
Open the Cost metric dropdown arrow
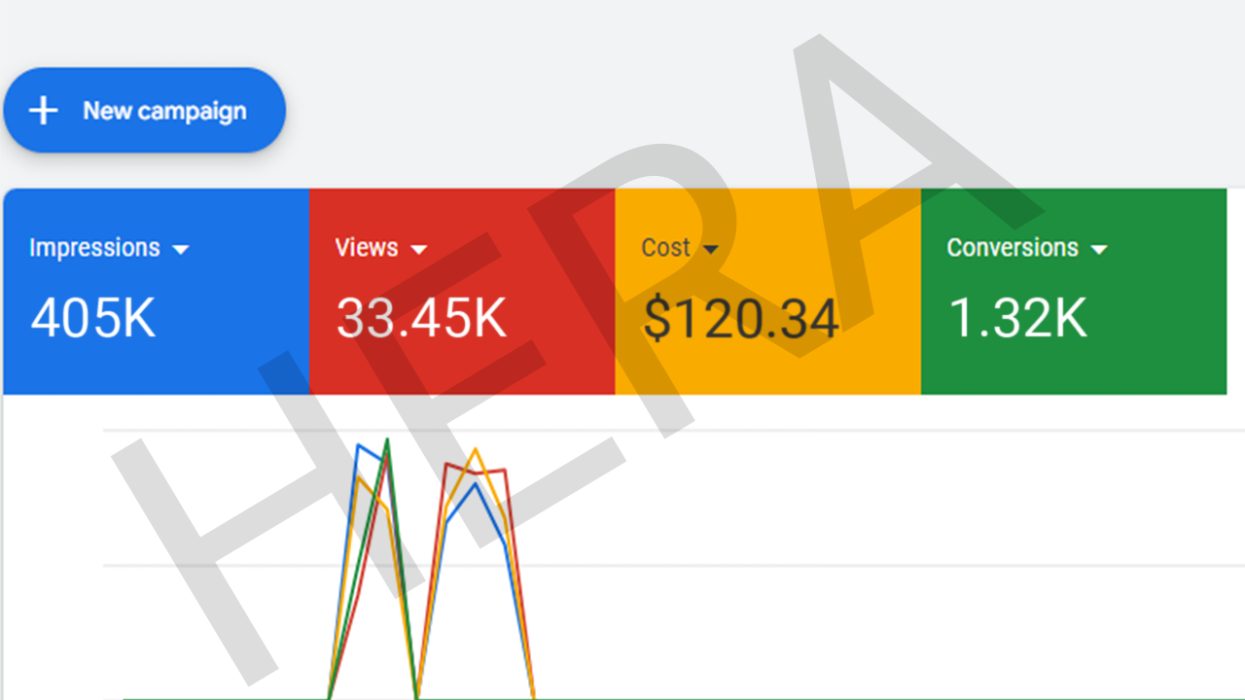click(x=711, y=250)
